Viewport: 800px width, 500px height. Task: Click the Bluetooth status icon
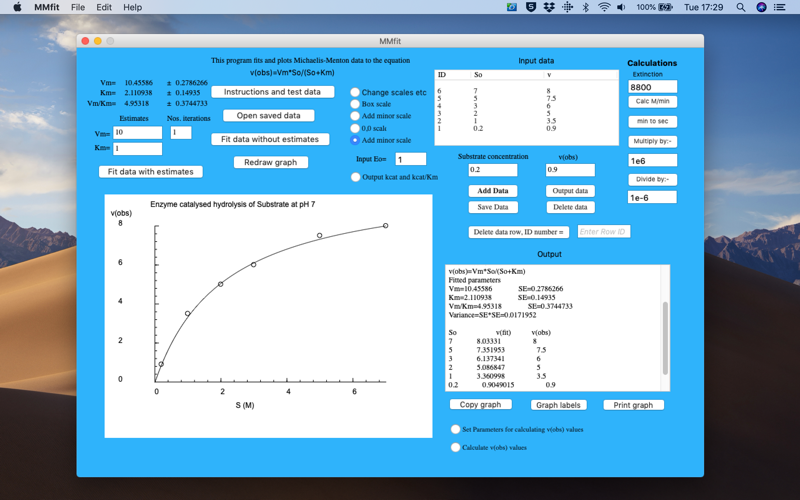pyautogui.click(x=586, y=7)
